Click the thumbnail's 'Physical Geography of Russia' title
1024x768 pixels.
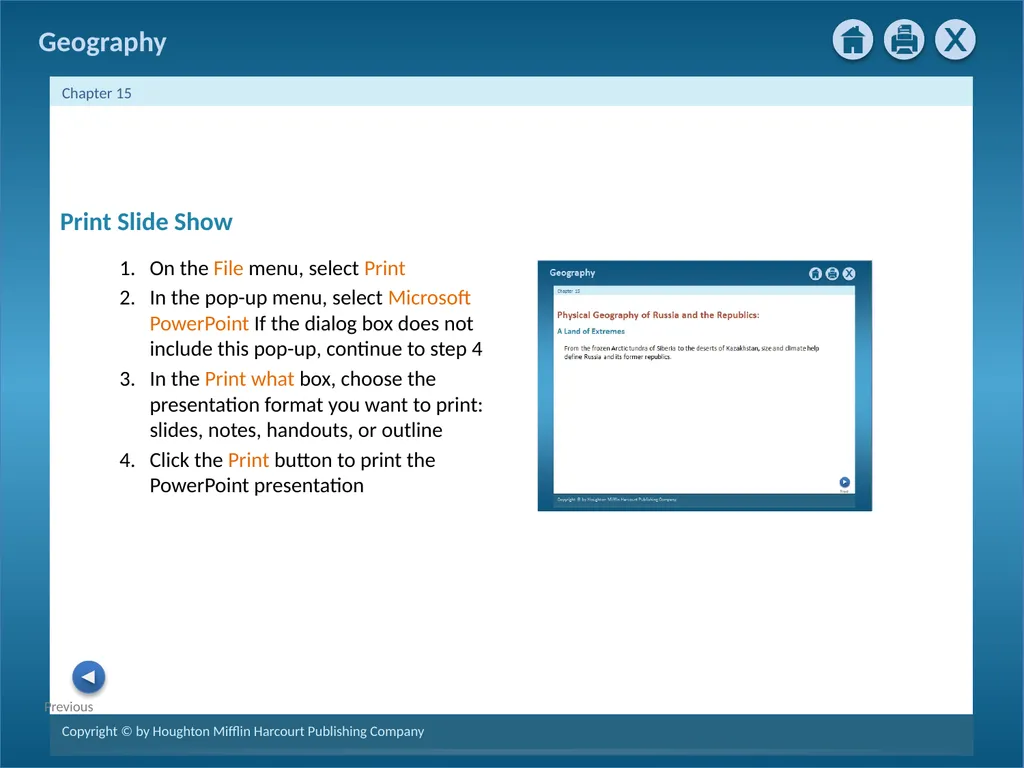pos(658,315)
